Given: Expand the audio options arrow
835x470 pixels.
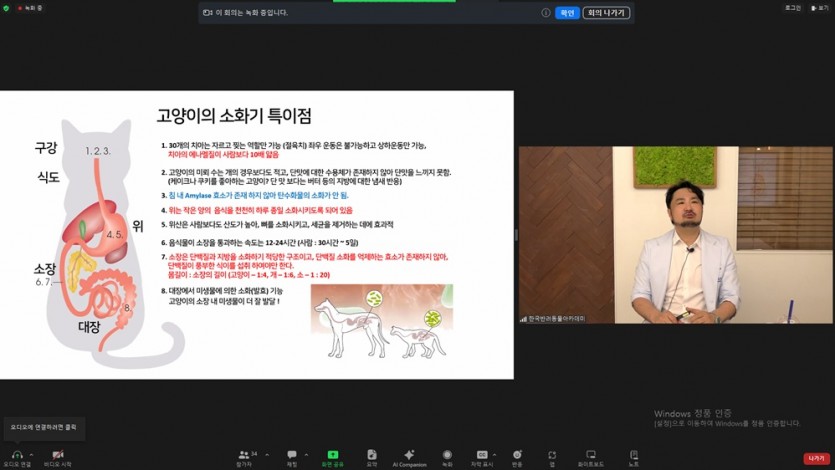Looking at the screenshot, I should 31,455.
